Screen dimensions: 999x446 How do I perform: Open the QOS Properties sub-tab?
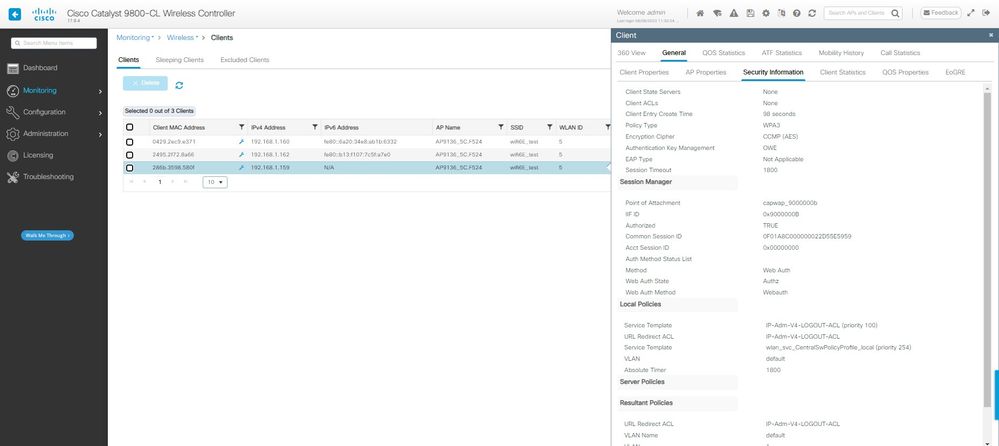(x=905, y=73)
